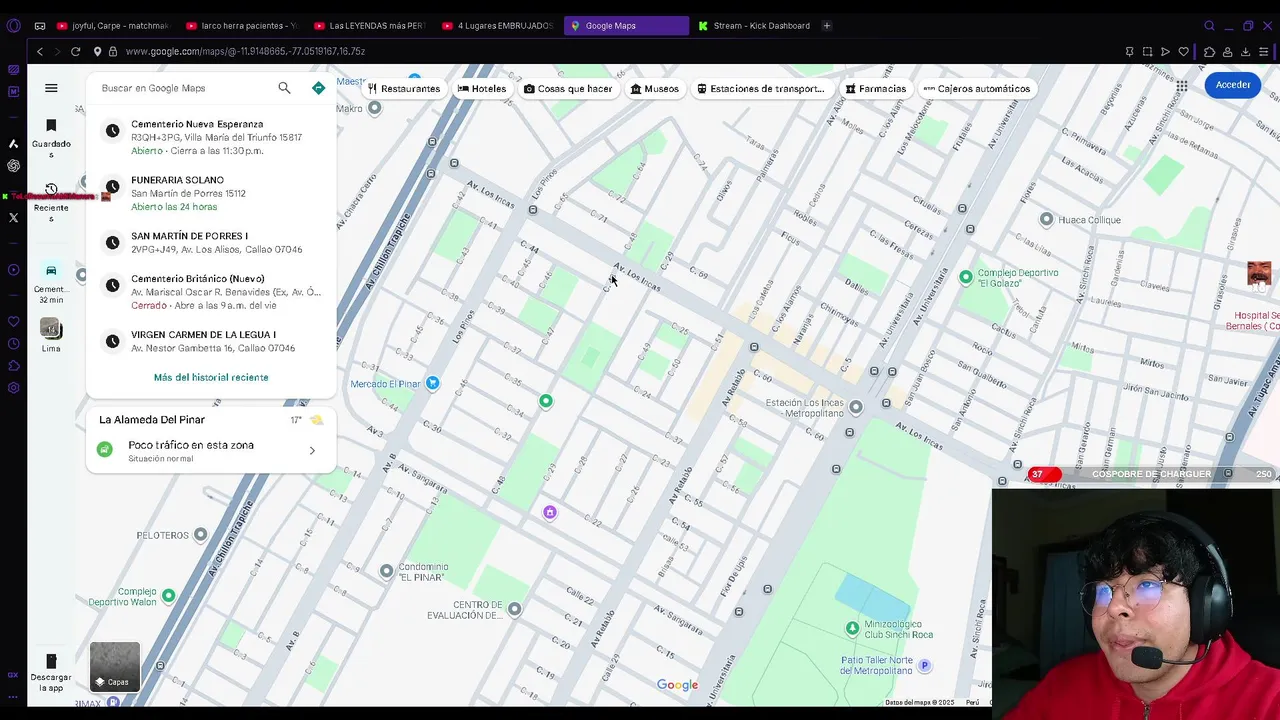The image size is (1280, 720).
Task: Click Estación Los Incas Metropolitano marker
Action: point(855,407)
